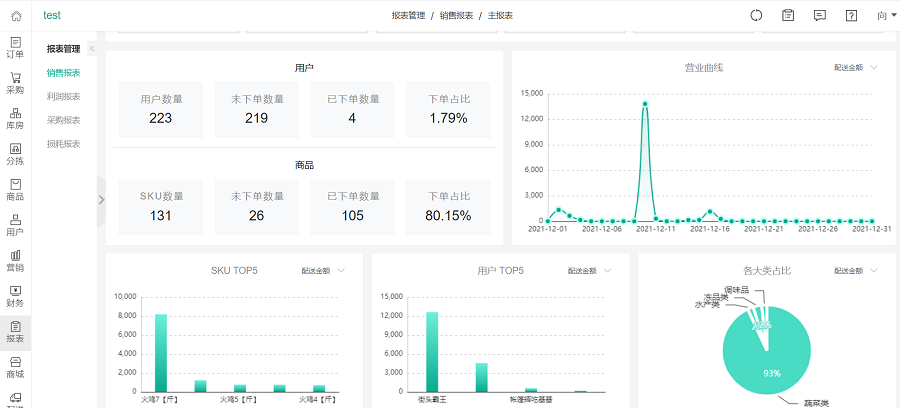The image size is (900, 408).
Task: Click the refresh icon in top bar
Action: point(756,15)
